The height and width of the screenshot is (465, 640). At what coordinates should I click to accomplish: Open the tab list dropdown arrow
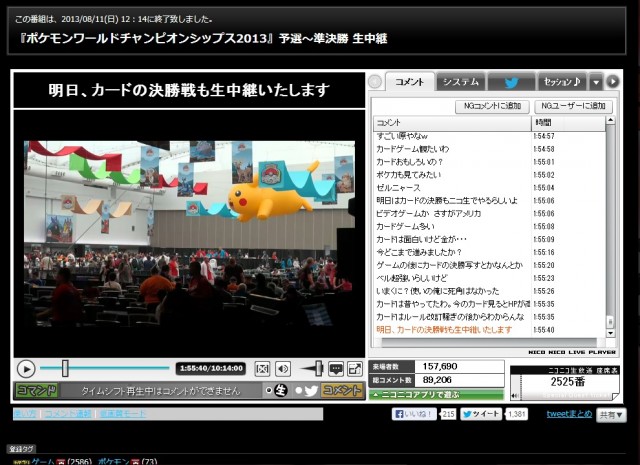596,82
